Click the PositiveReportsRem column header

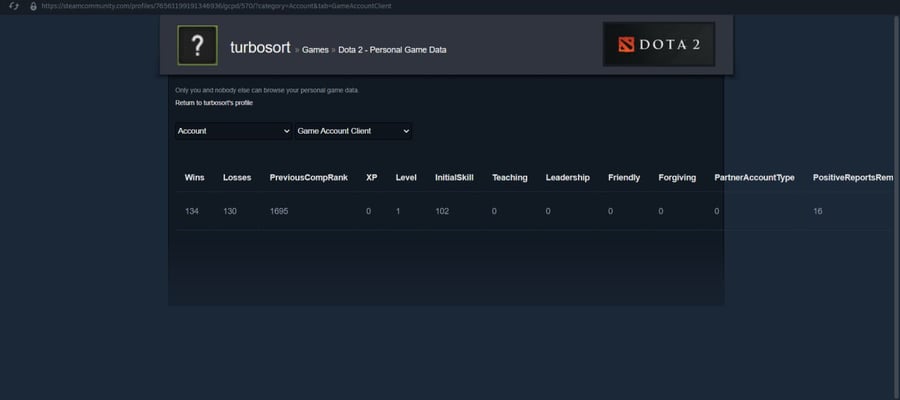(853, 178)
